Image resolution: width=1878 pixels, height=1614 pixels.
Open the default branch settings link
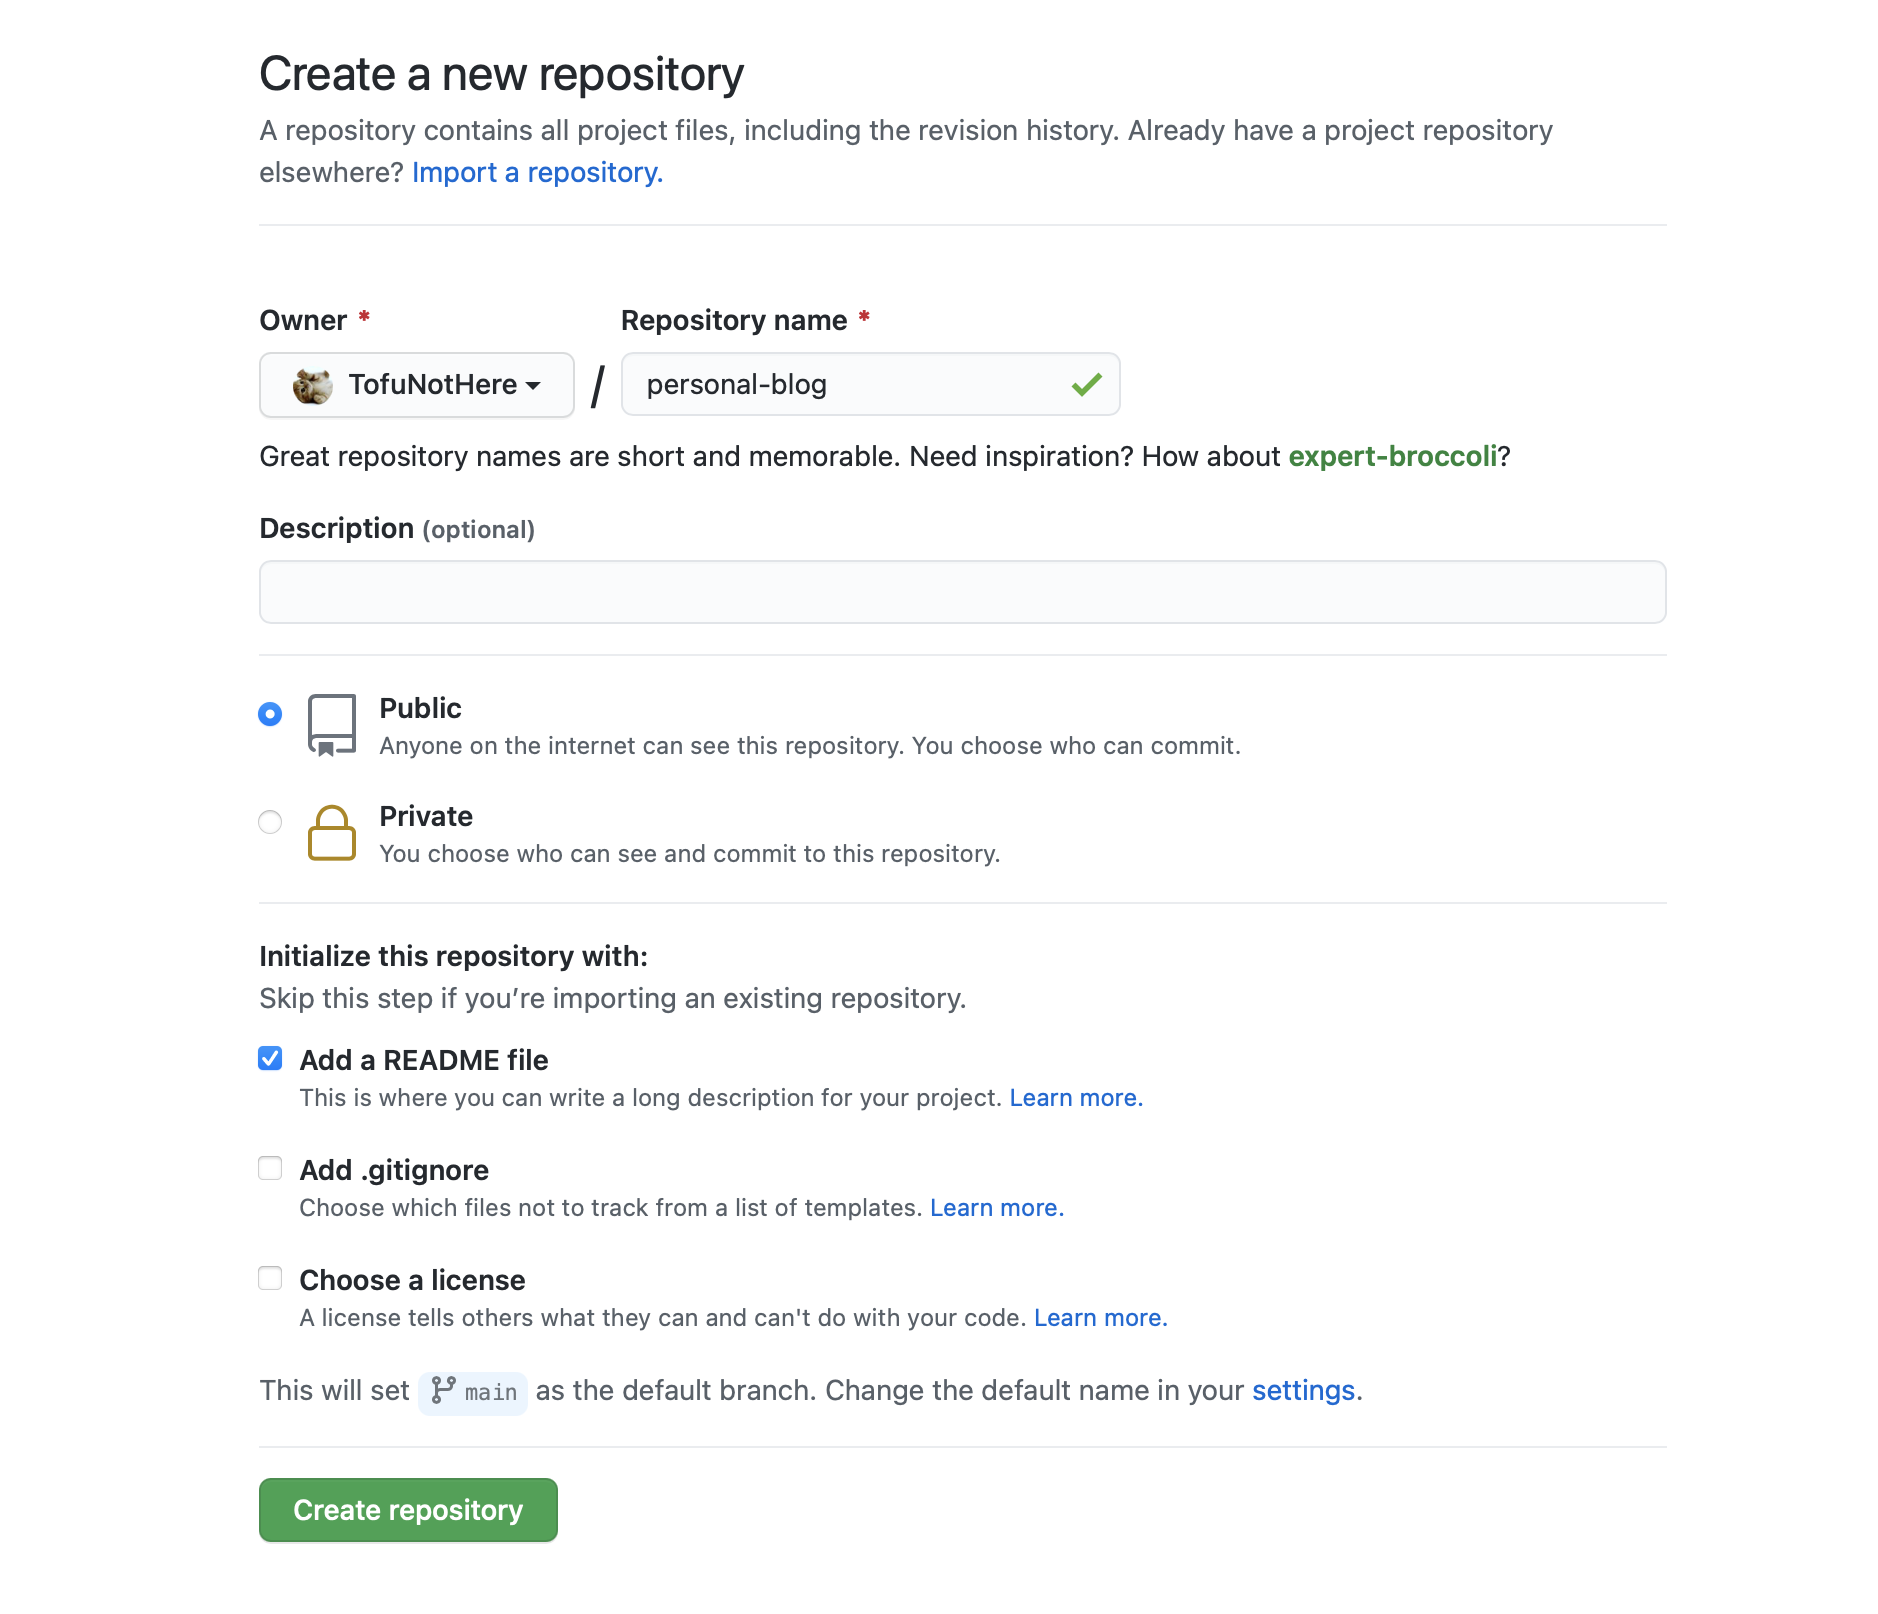coord(1303,1391)
